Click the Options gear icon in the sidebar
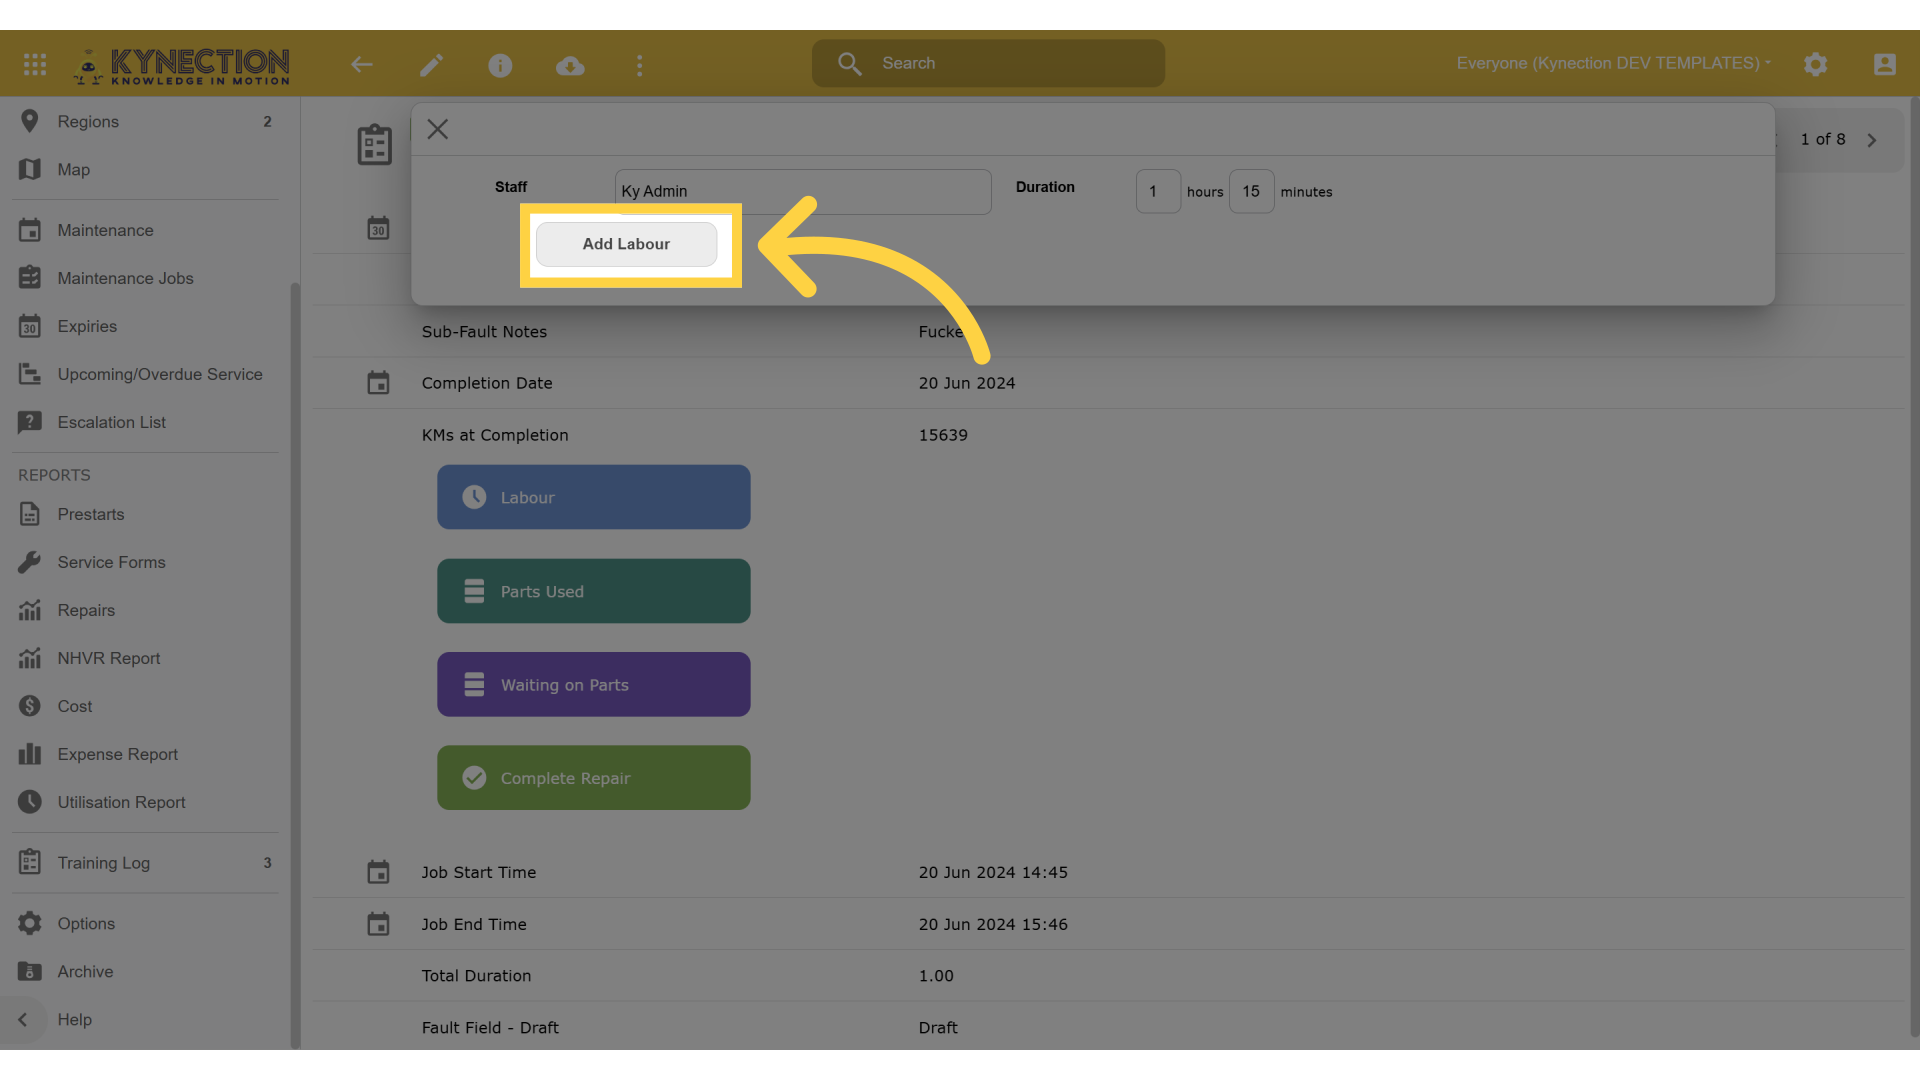 (x=30, y=923)
